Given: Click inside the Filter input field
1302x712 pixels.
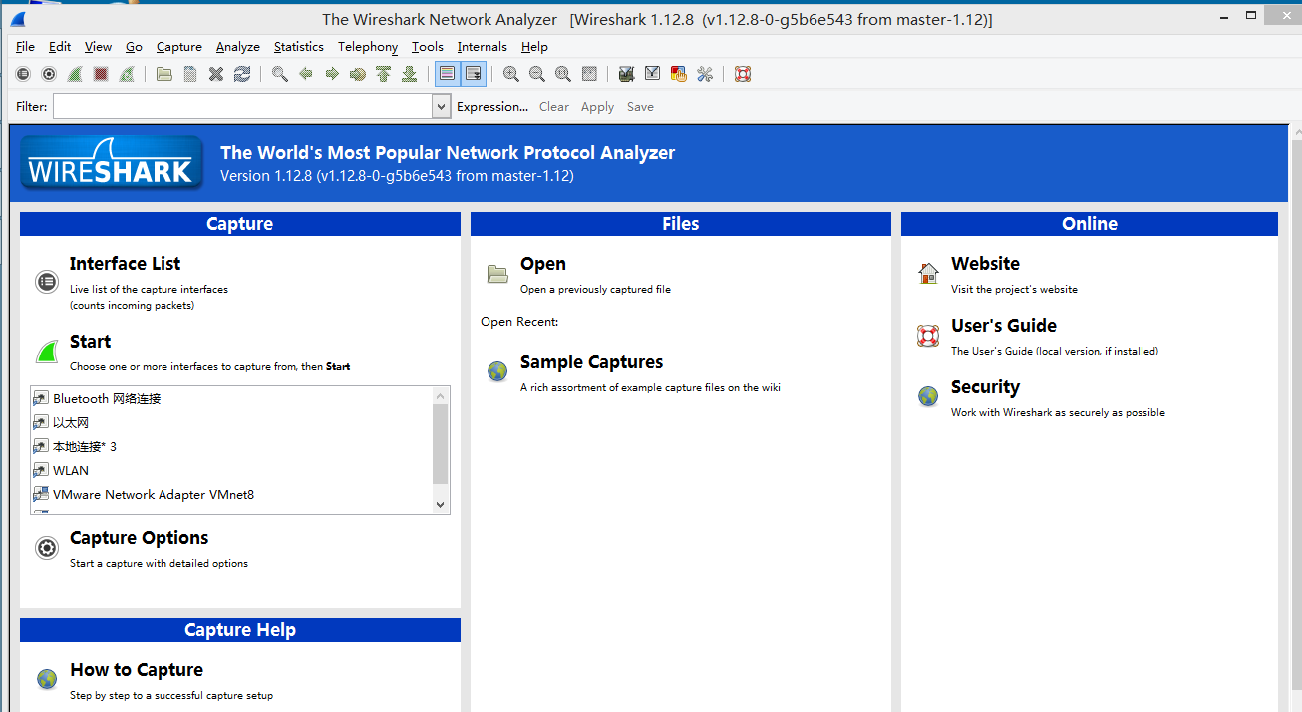Looking at the screenshot, I should [x=243, y=106].
